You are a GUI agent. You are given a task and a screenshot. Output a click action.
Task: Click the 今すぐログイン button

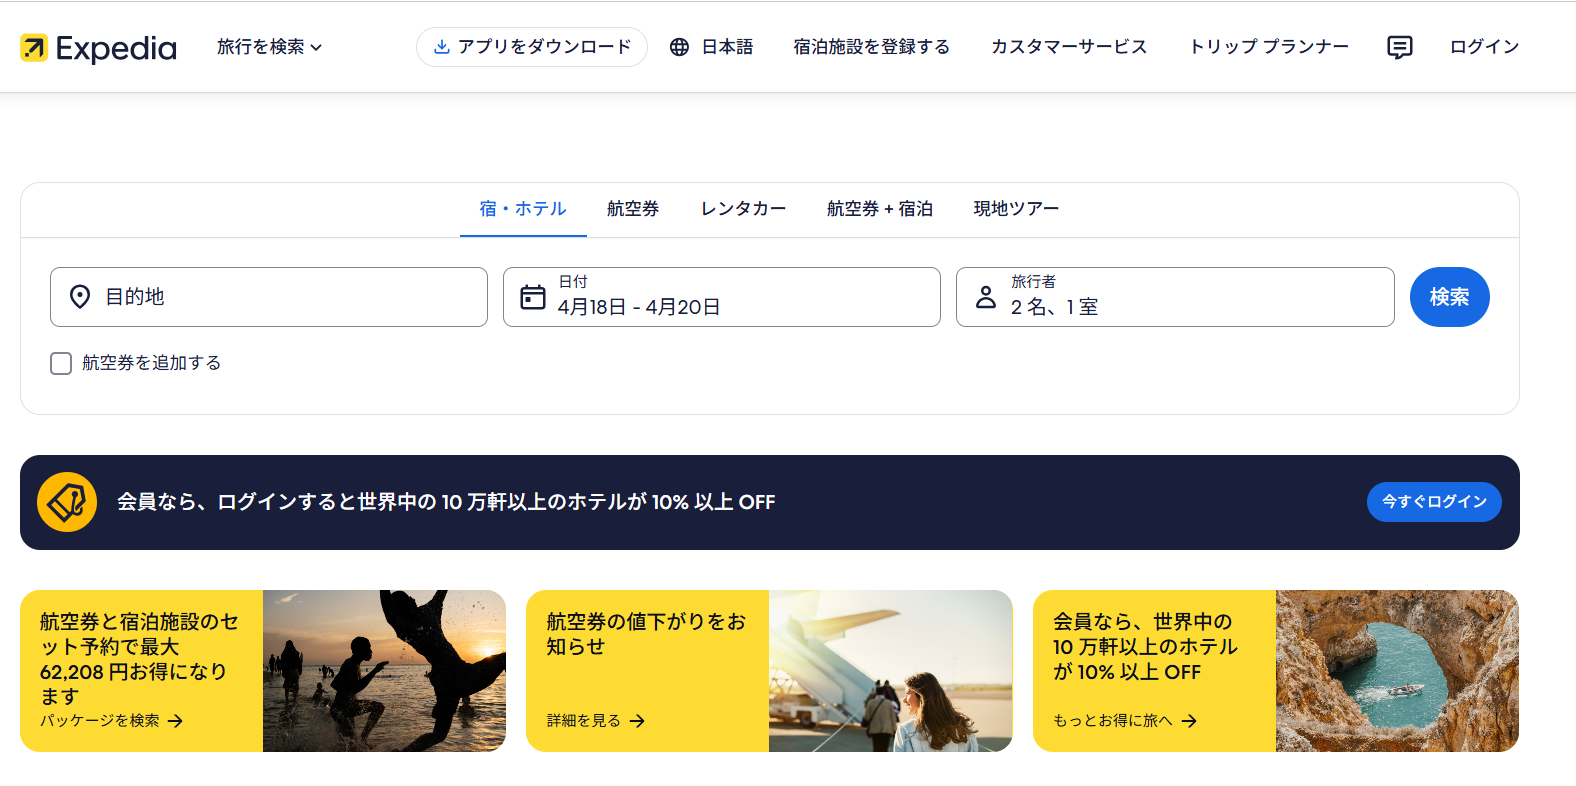[x=1434, y=502]
